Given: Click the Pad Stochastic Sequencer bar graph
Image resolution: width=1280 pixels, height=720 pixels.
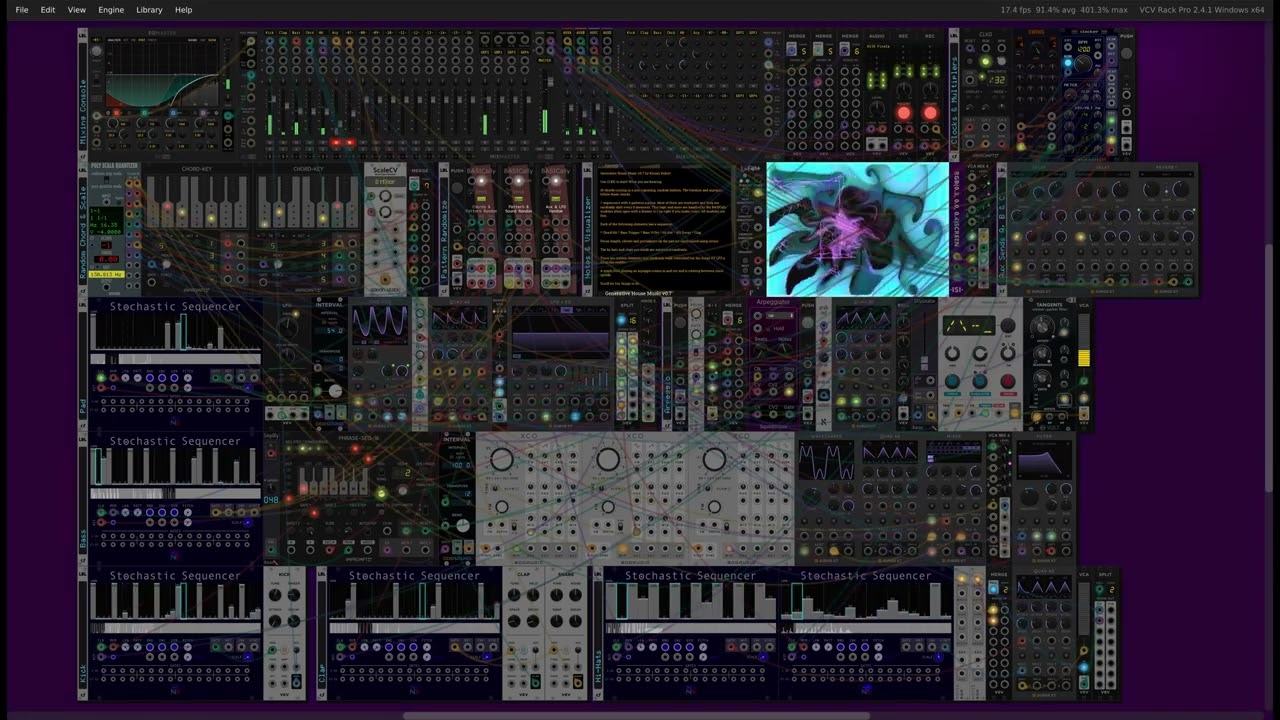Looking at the screenshot, I should click(175, 332).
